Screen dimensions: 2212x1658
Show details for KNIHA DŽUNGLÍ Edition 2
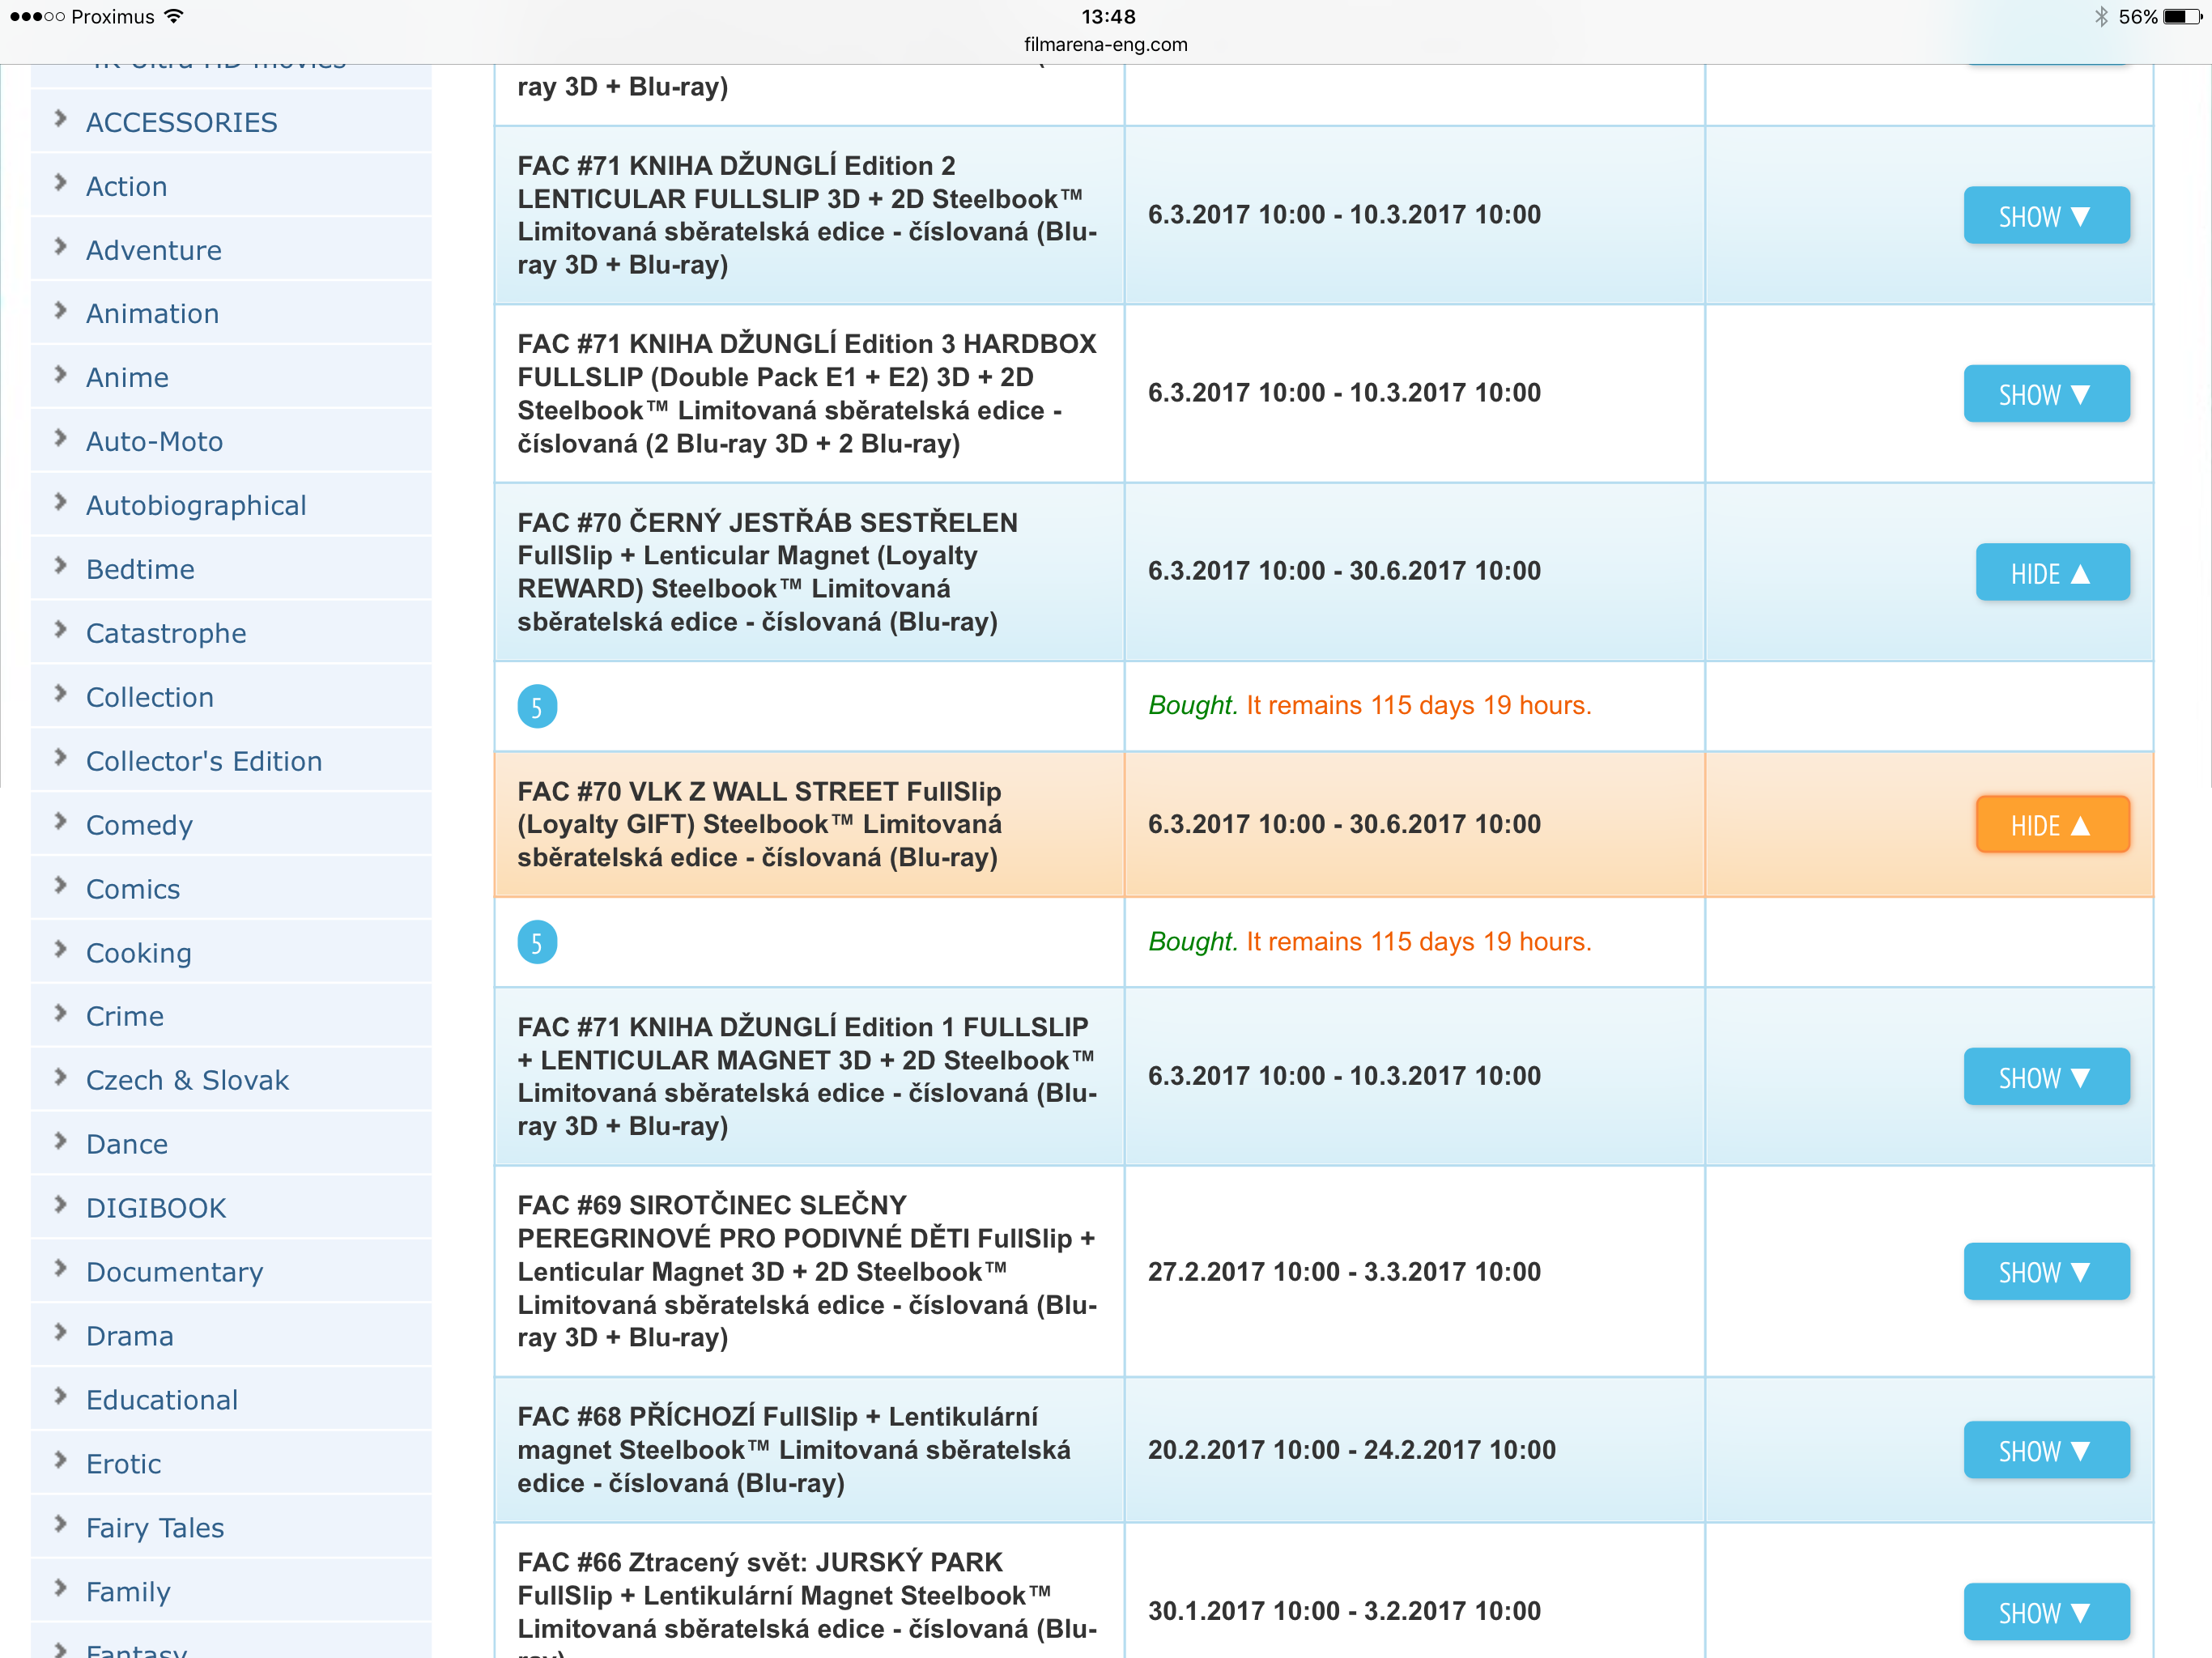coord(2046,215)
